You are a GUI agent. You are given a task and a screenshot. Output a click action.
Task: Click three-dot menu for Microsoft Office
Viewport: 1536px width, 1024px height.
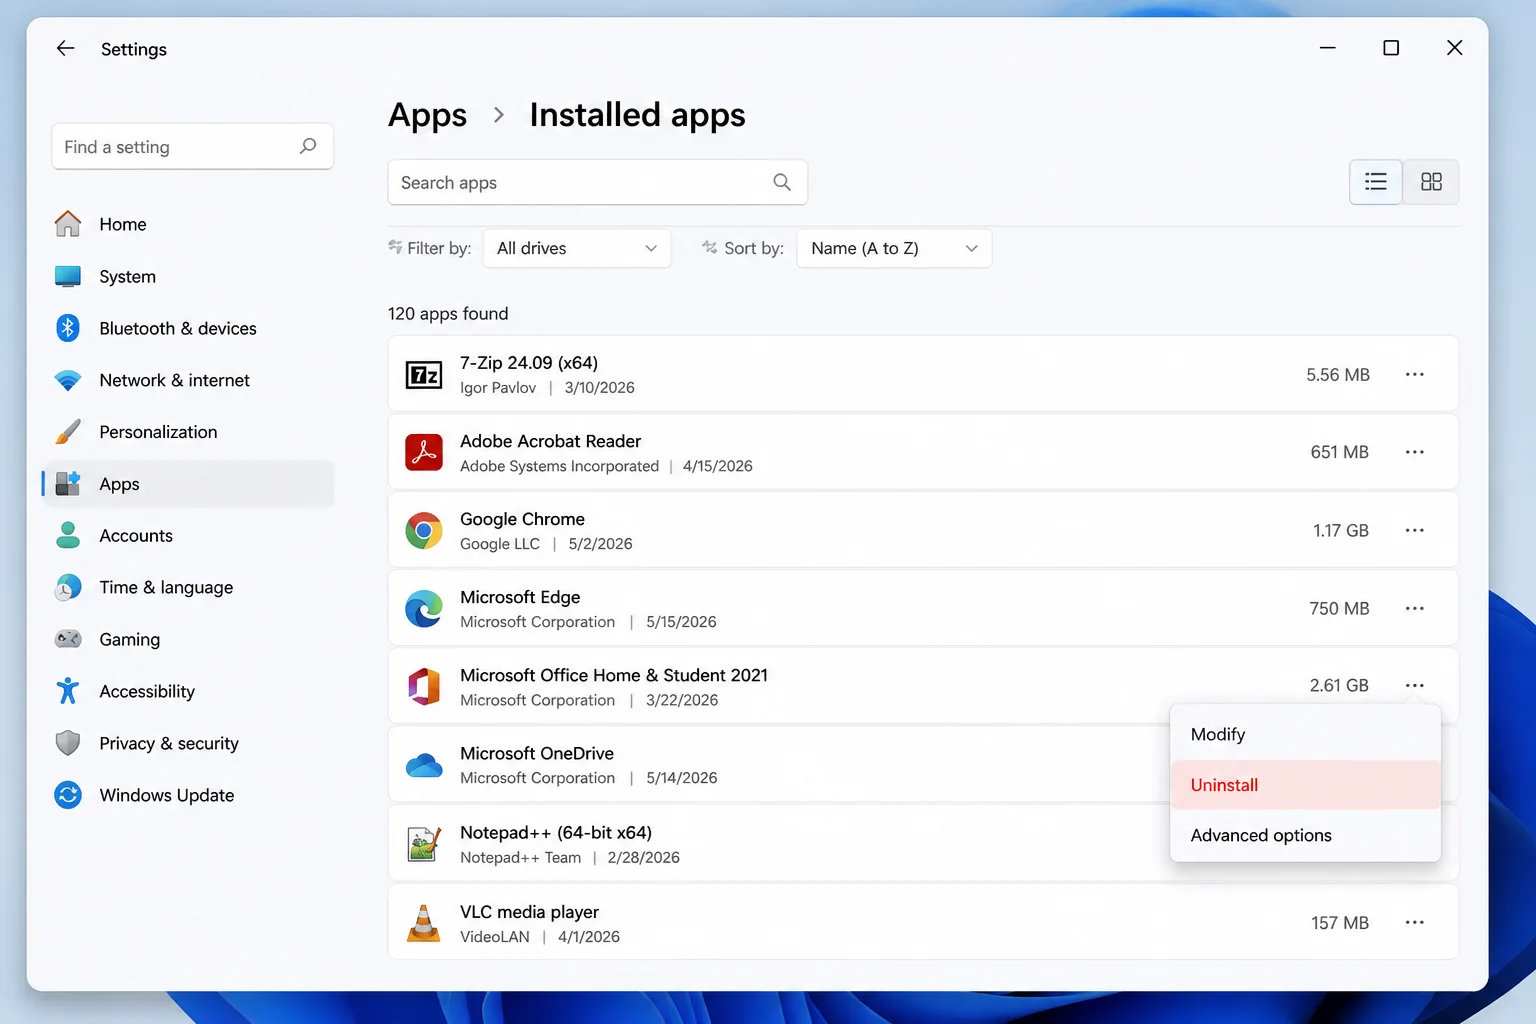coord(1414,685)
